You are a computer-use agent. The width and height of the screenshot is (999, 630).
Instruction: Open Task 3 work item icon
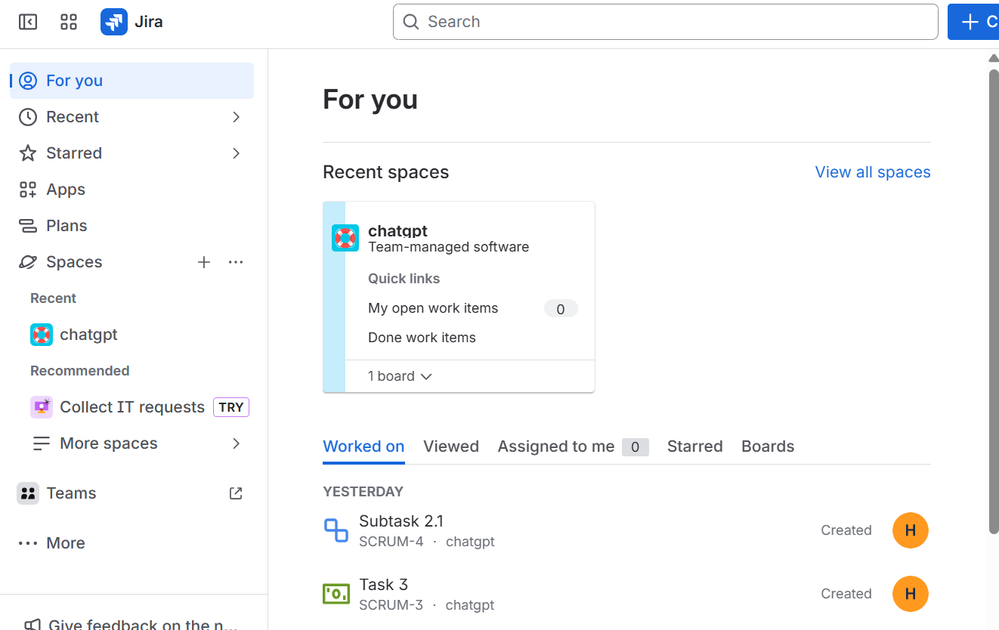335,593
